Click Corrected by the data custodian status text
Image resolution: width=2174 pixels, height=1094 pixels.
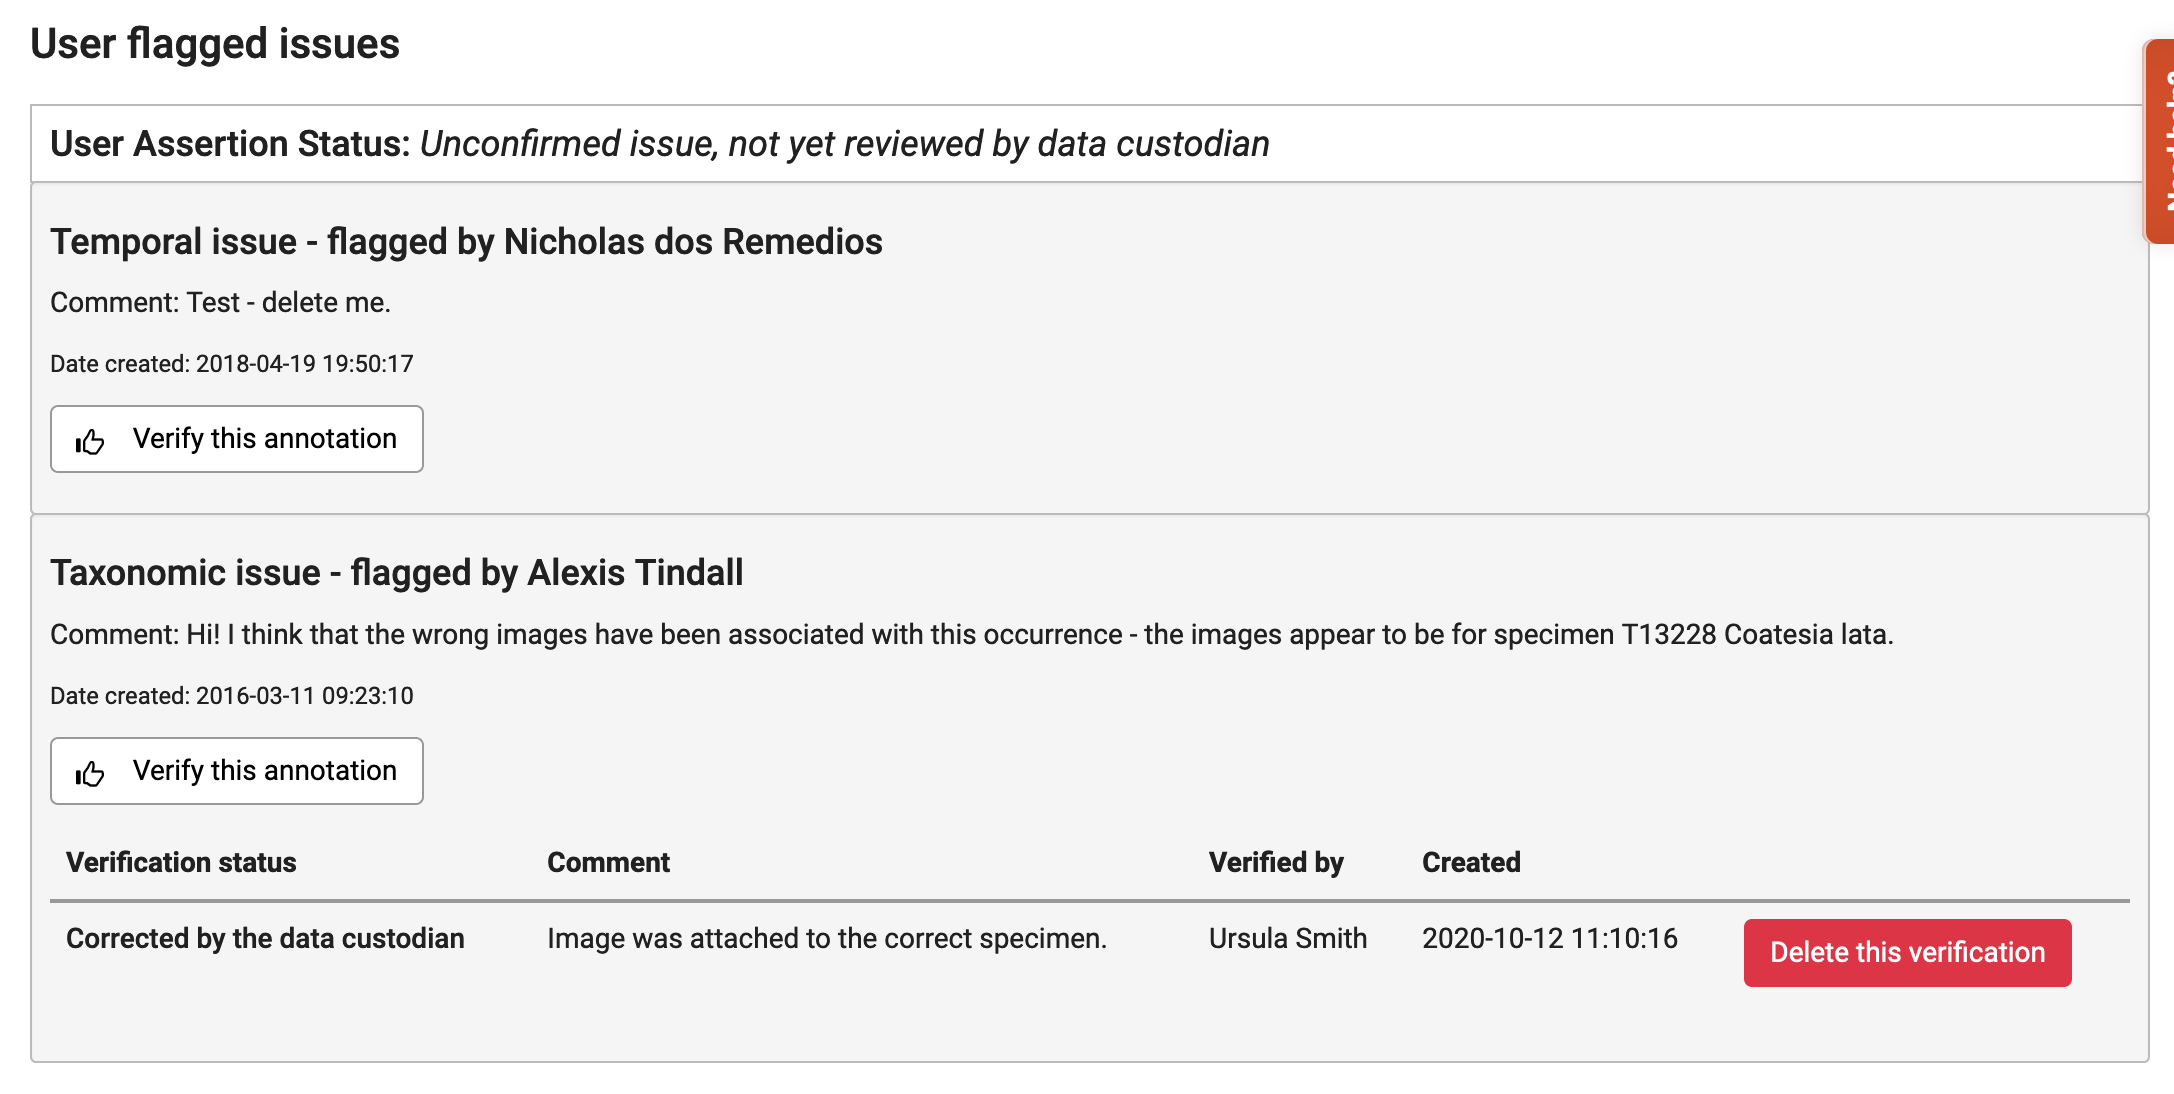(264, 938)
